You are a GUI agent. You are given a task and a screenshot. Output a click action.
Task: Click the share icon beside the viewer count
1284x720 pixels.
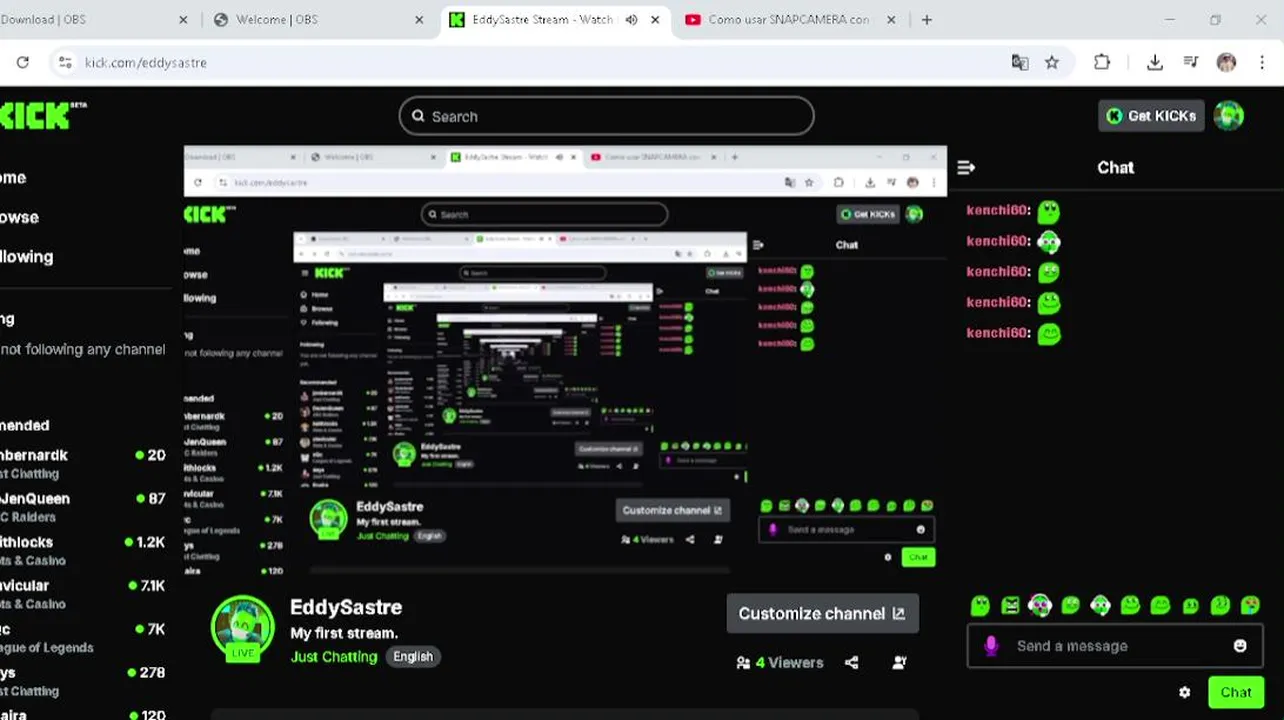pos(852,662)
